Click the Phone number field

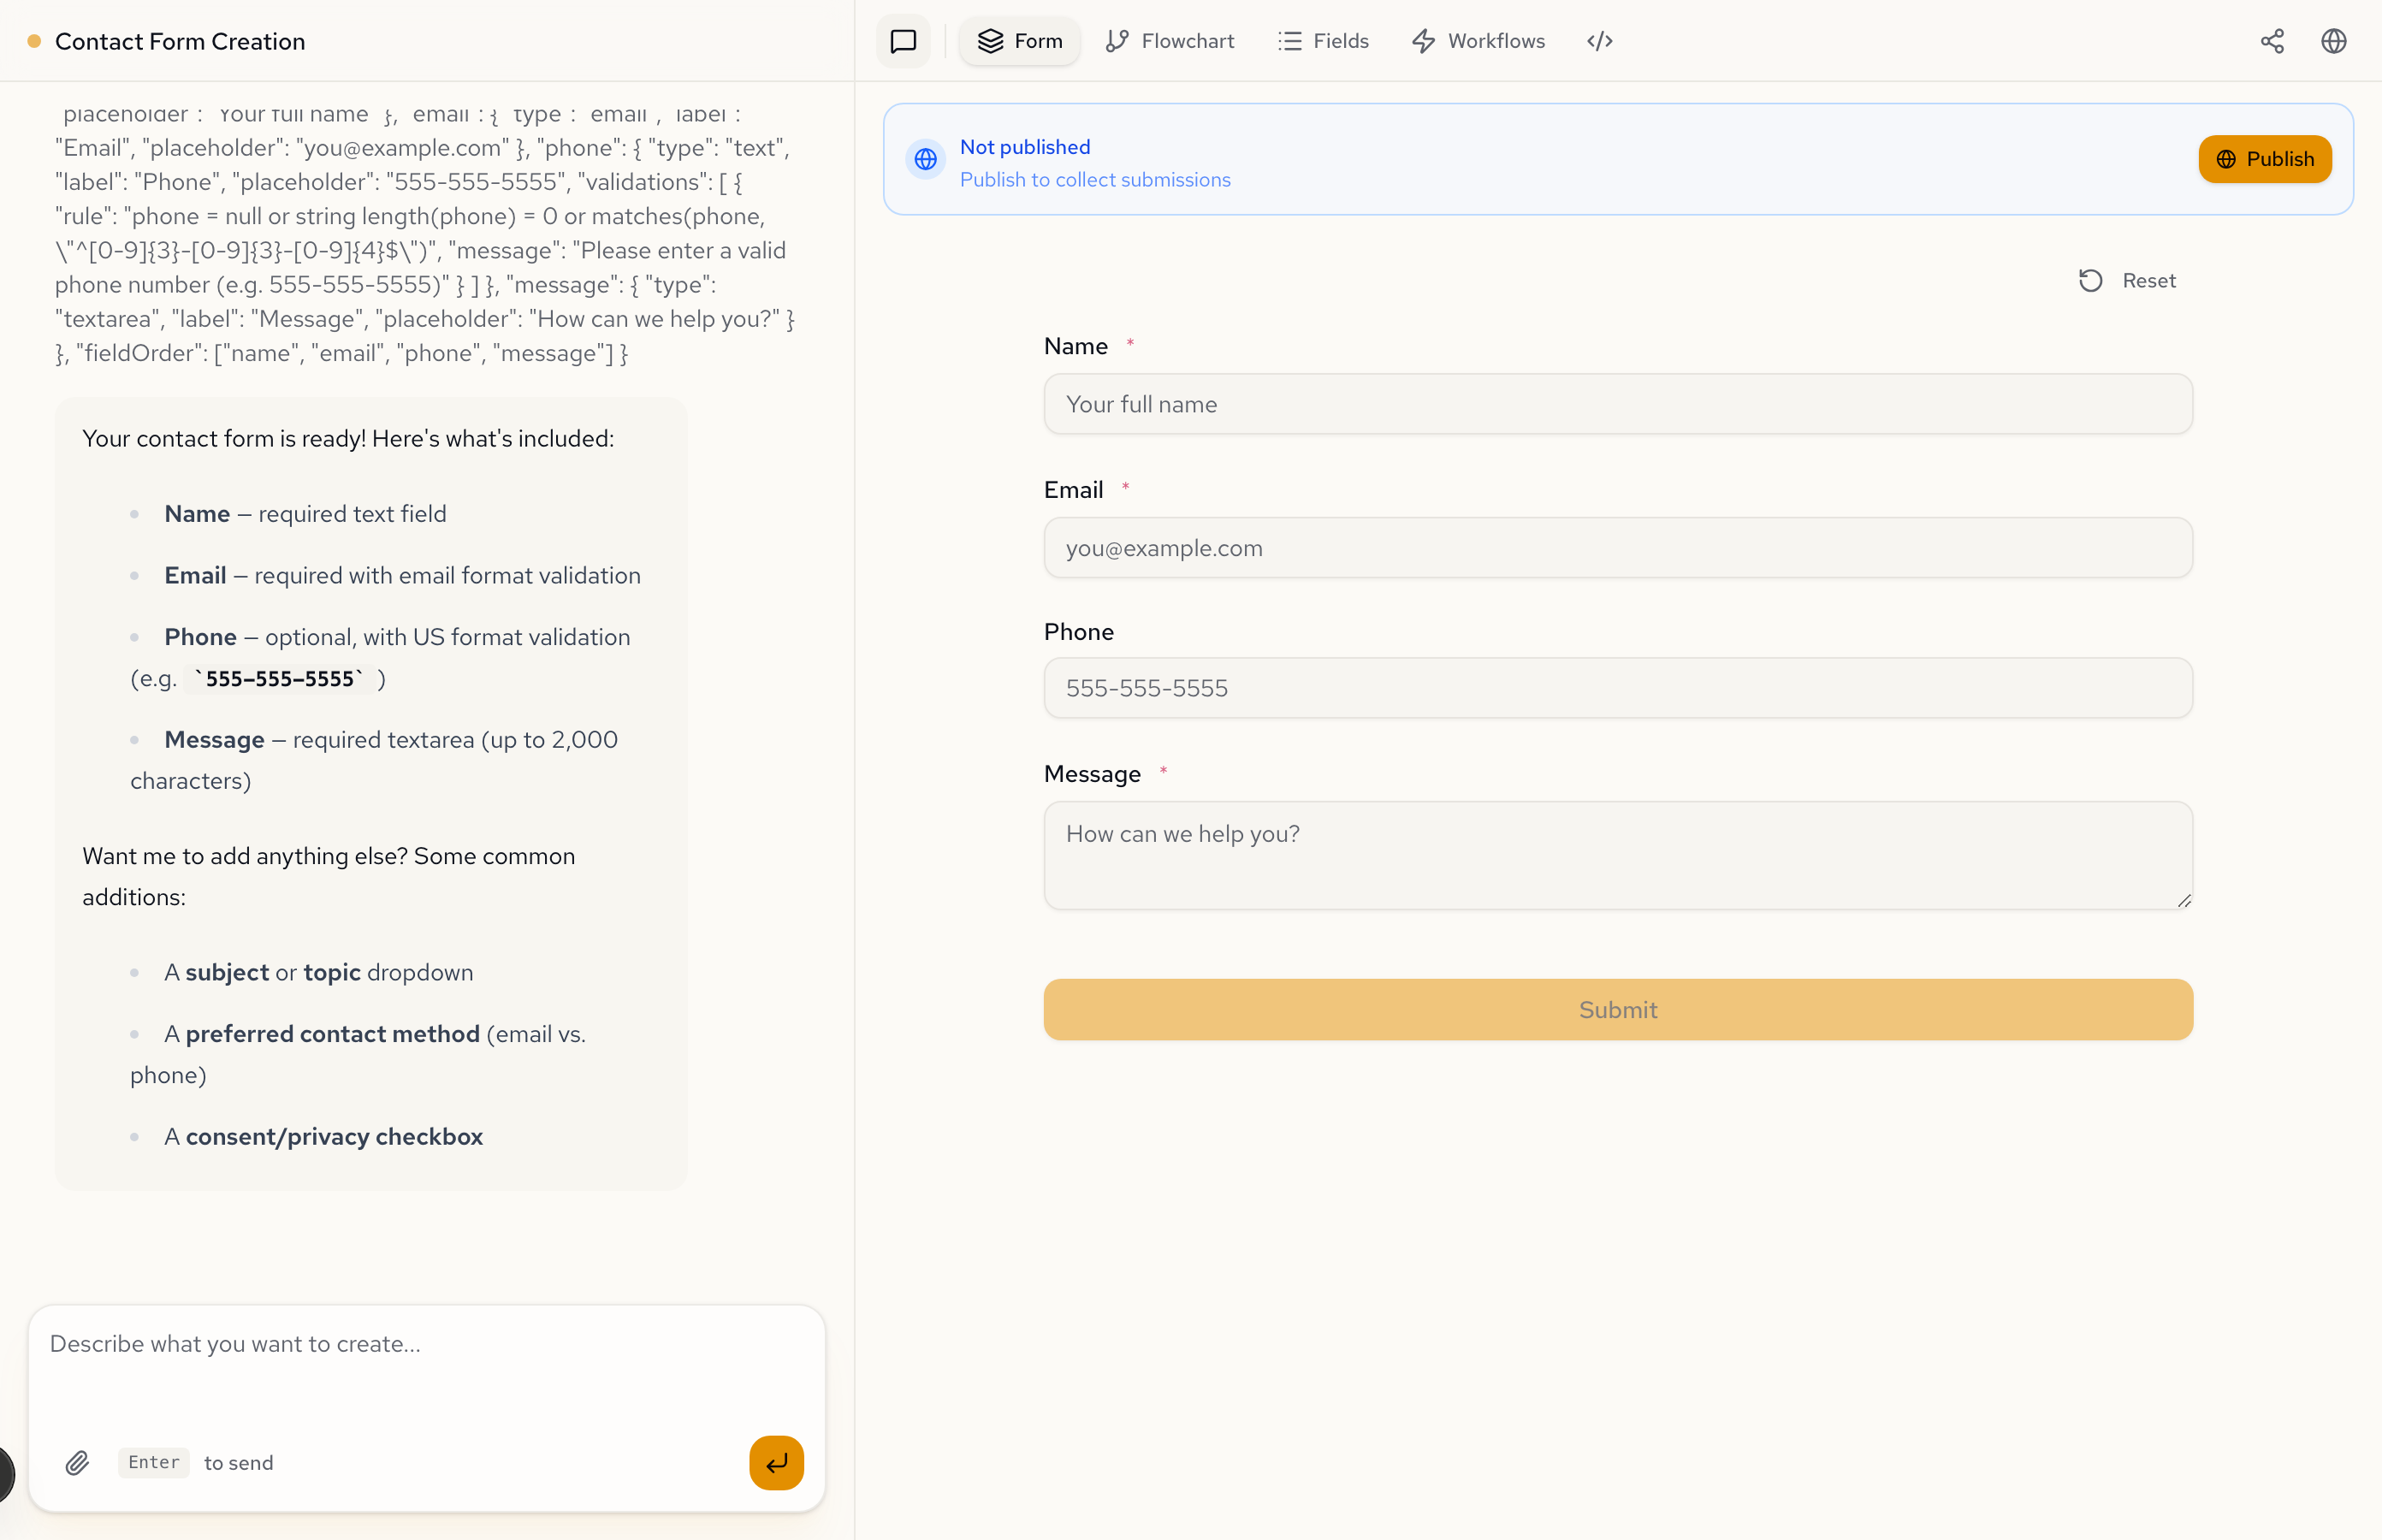[1617, 688]
